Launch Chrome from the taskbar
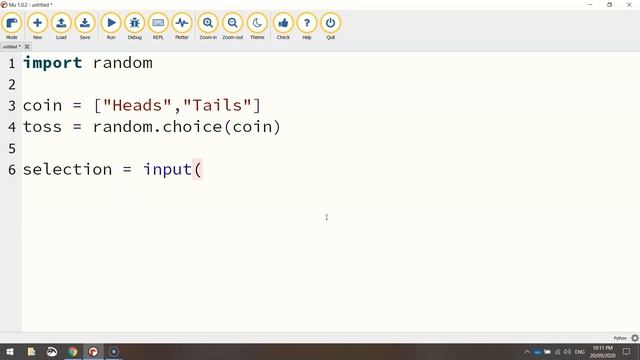Screen dimensions: 640x360 [73, 351]
